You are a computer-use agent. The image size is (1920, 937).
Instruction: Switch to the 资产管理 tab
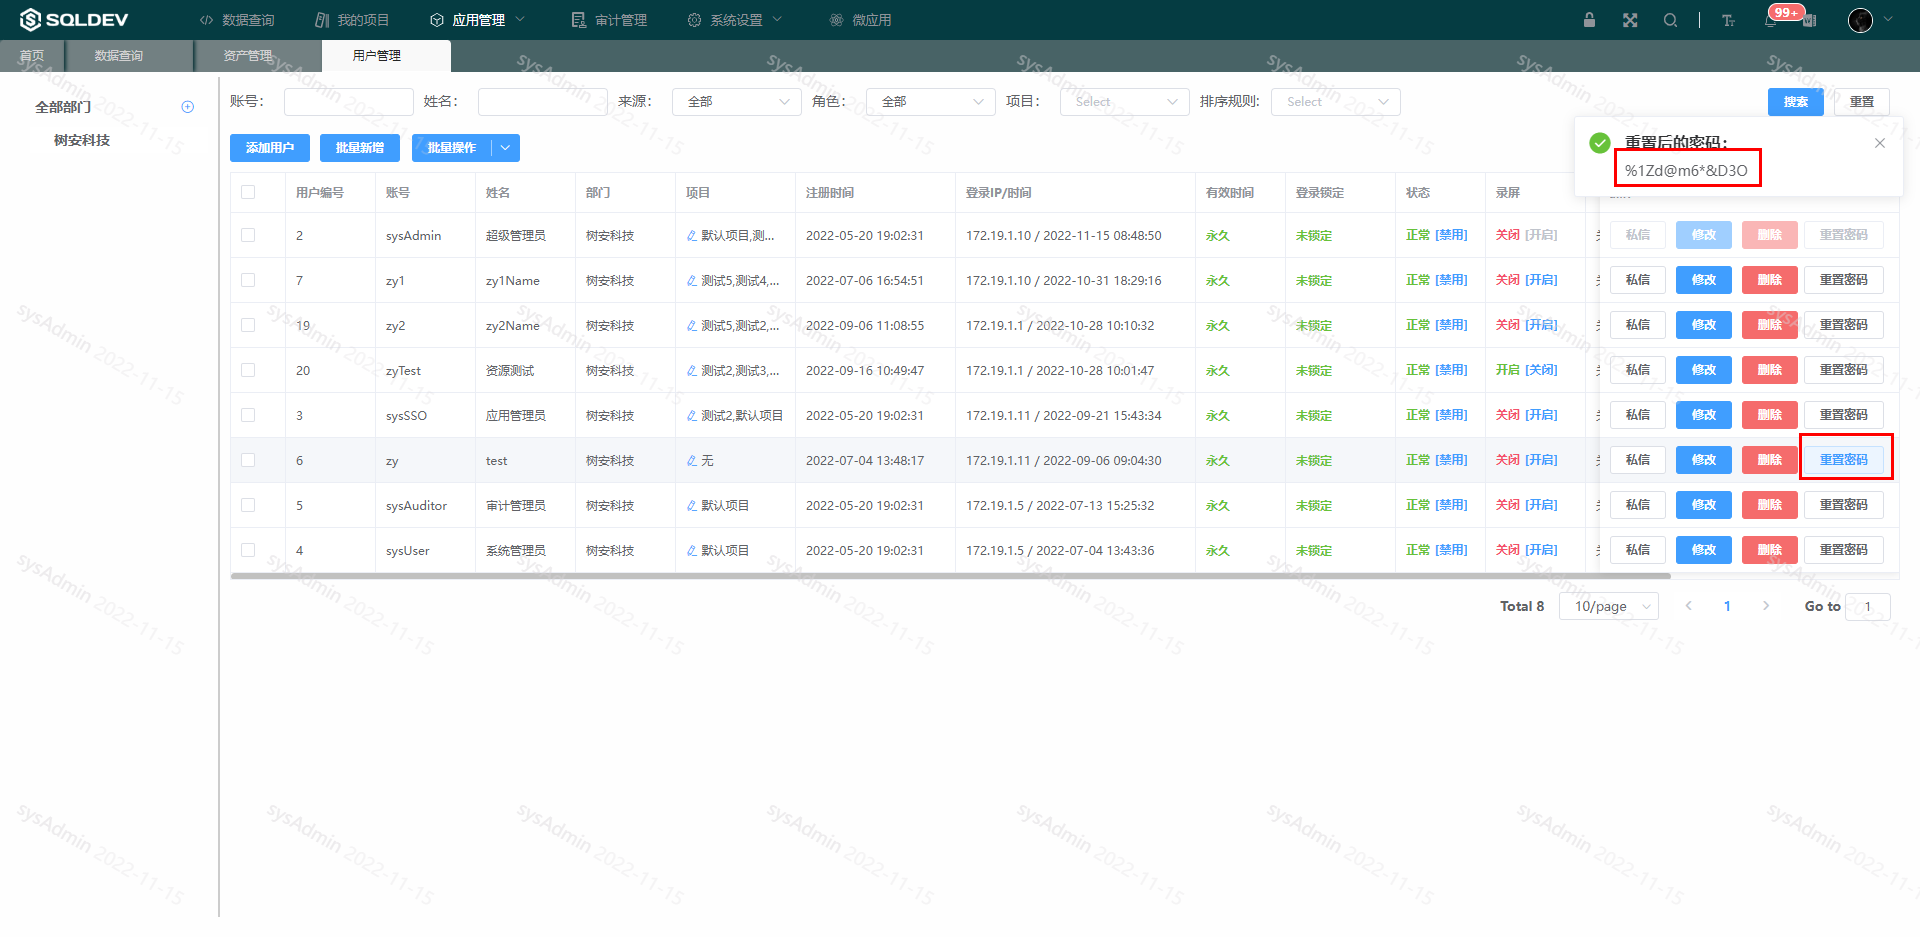click(x=258, y=56)
